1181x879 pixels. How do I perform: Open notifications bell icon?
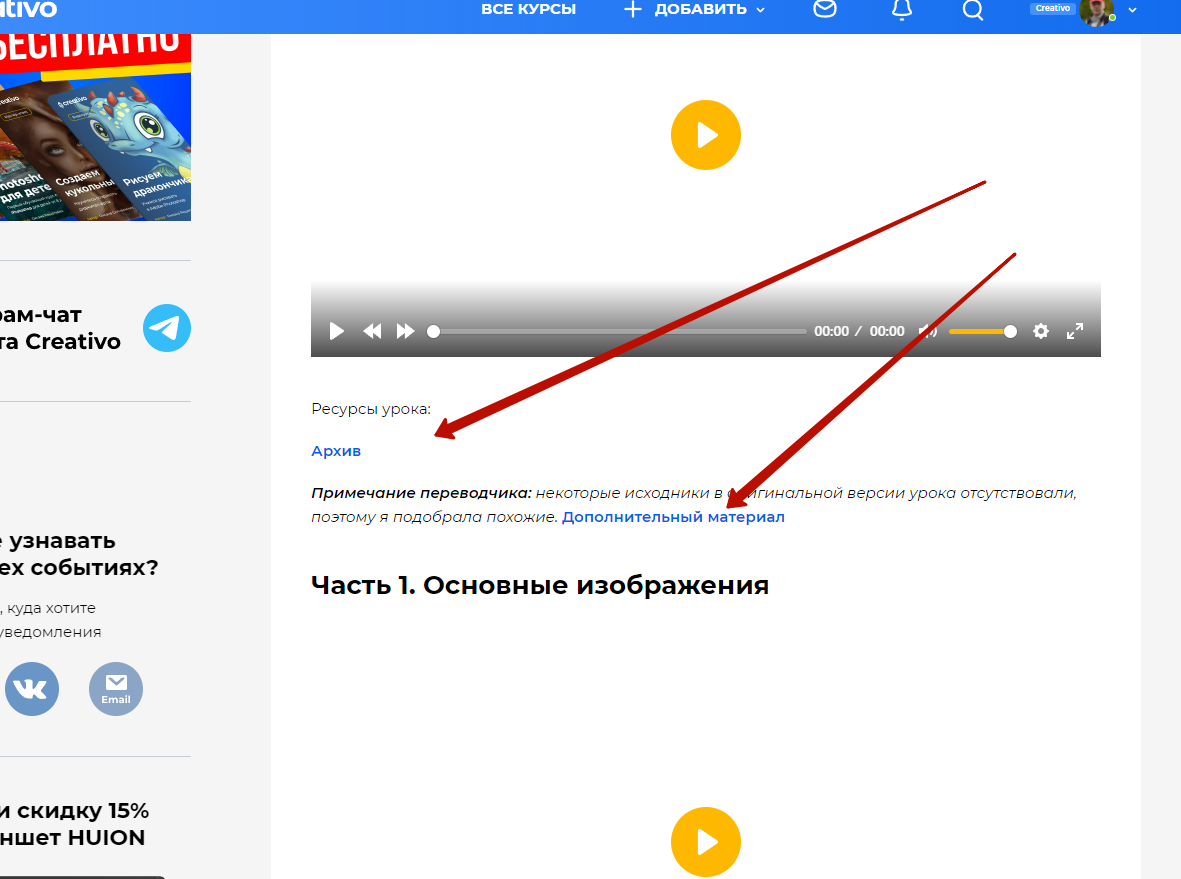(902, 10)
